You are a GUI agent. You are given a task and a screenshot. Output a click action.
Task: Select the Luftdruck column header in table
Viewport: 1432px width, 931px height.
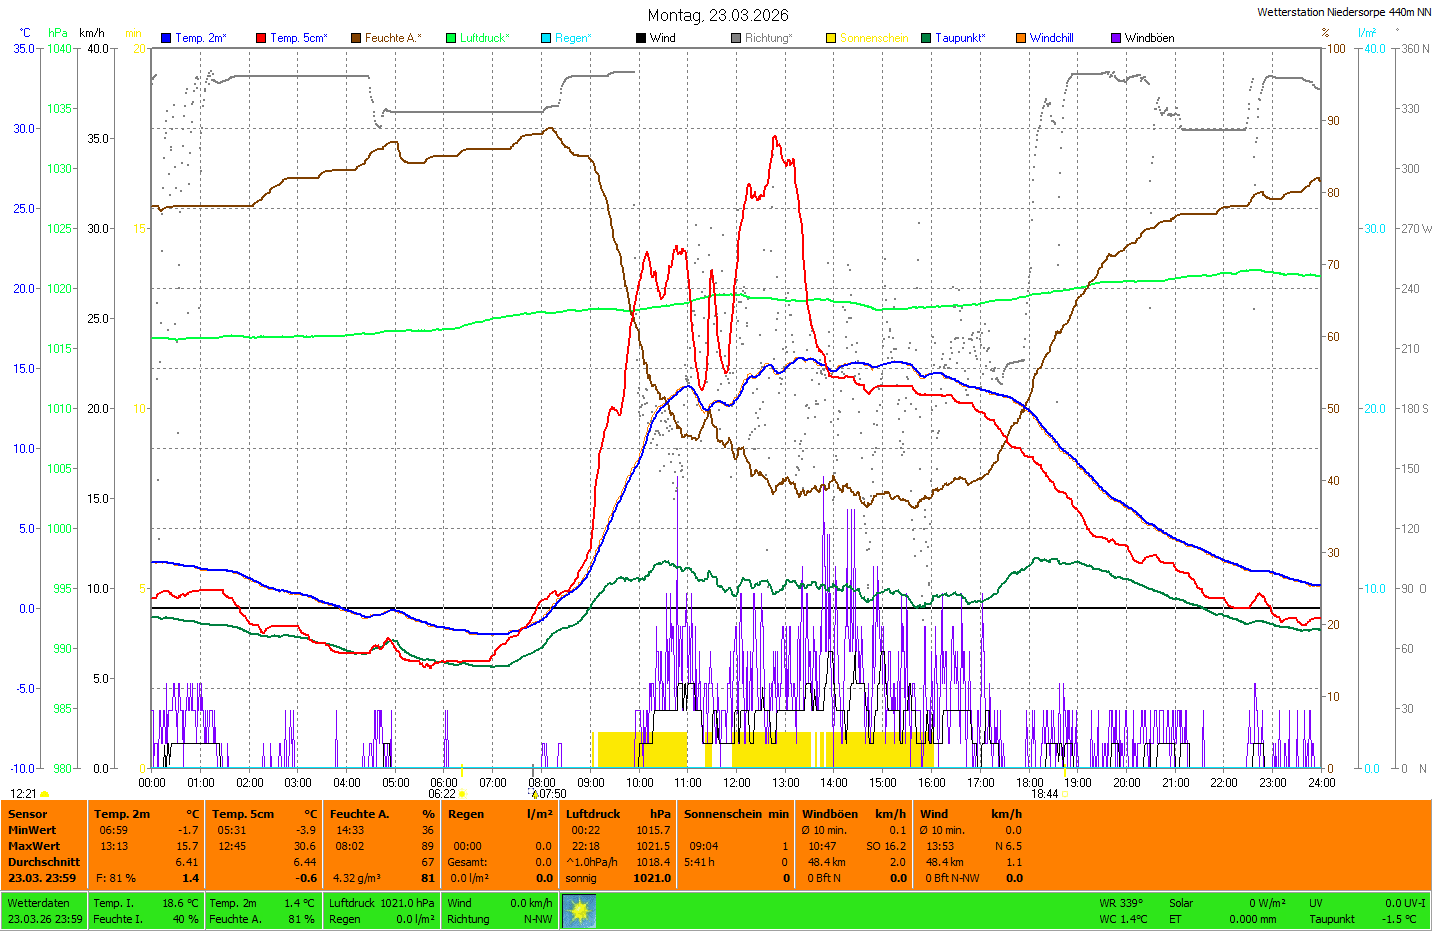(x=593, y=814)
